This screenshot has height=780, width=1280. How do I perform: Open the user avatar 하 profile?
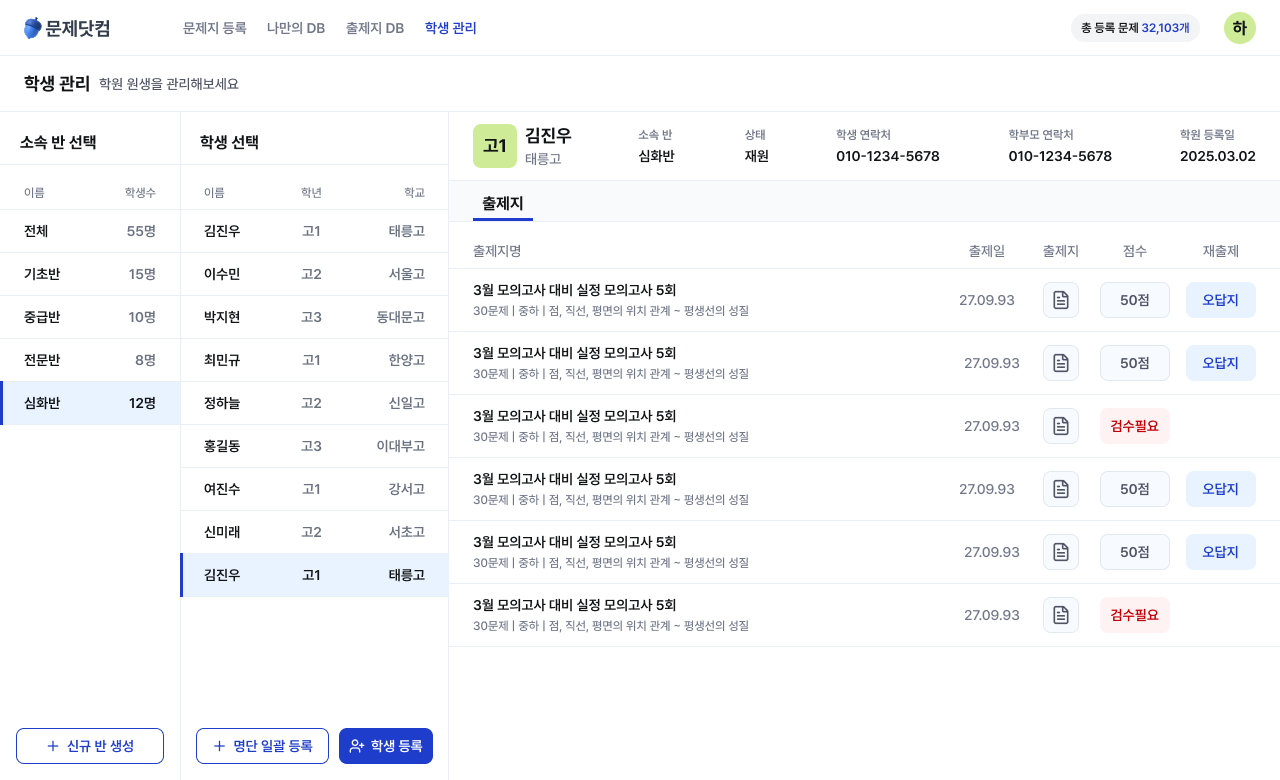pyautogui.click(x=1240, y=28)
